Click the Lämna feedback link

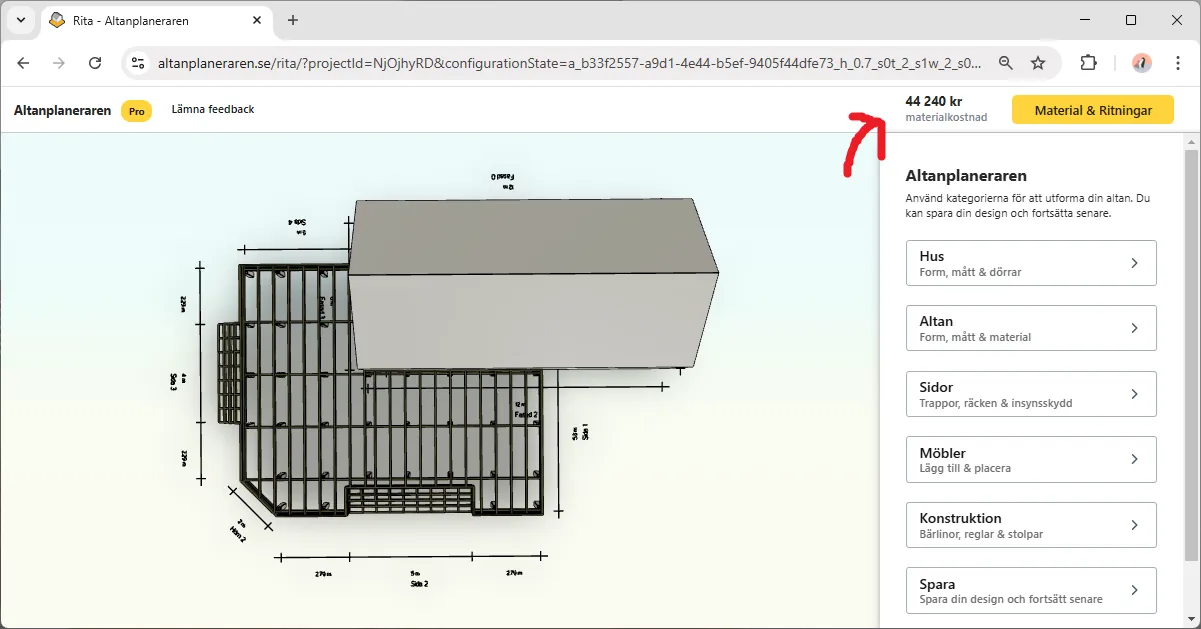tap(213, 109)
